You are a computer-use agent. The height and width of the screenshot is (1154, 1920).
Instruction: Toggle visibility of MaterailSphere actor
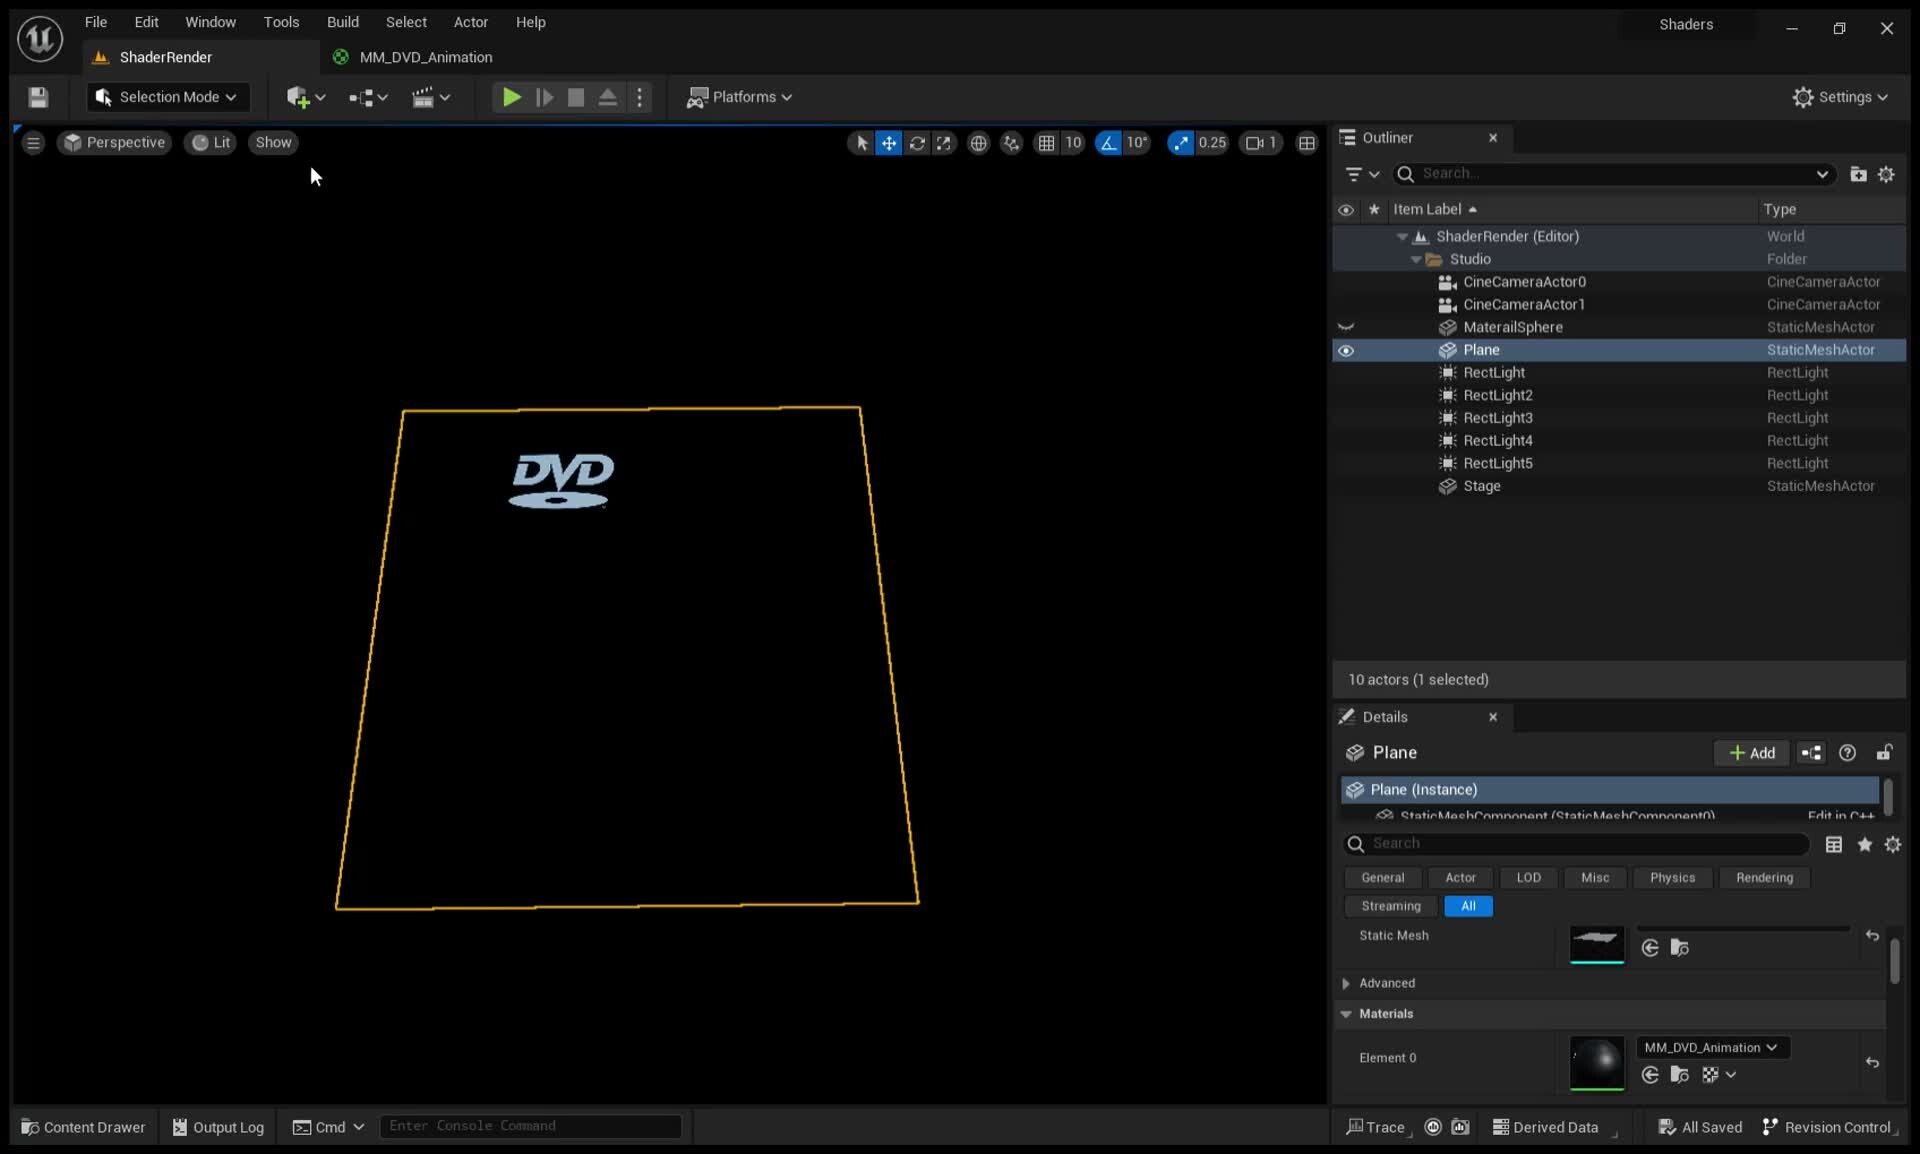[1346, 327]
